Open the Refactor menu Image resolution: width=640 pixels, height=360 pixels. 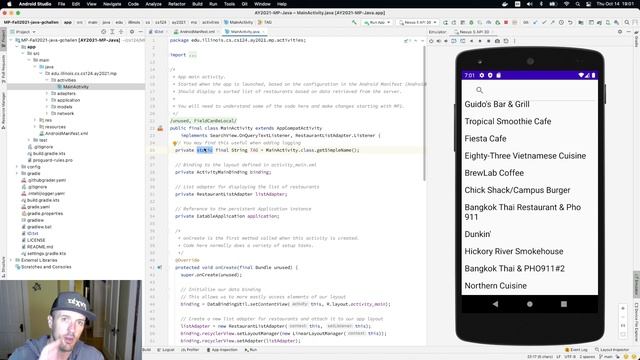click(177, 4)
